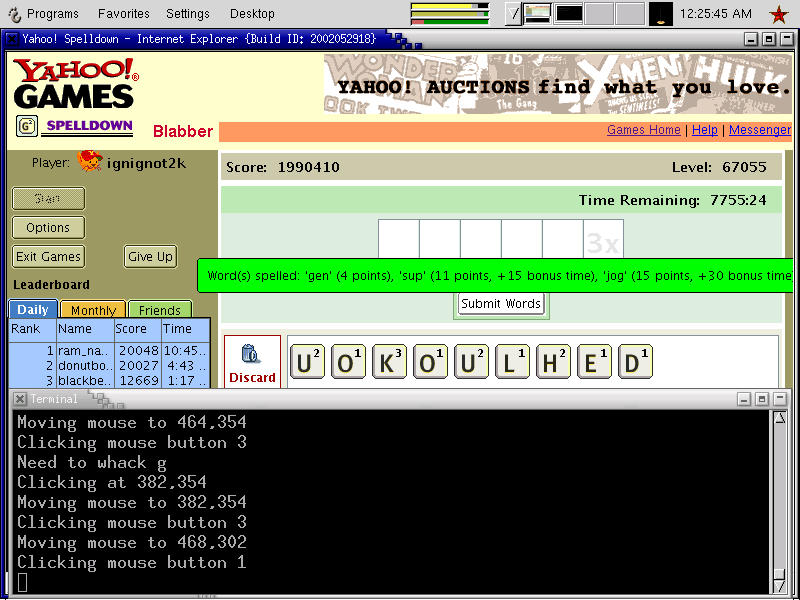The width and height of the screenshot is (800, 600).
Task: Click the red star icon in top panel
Action: point(779,14)
